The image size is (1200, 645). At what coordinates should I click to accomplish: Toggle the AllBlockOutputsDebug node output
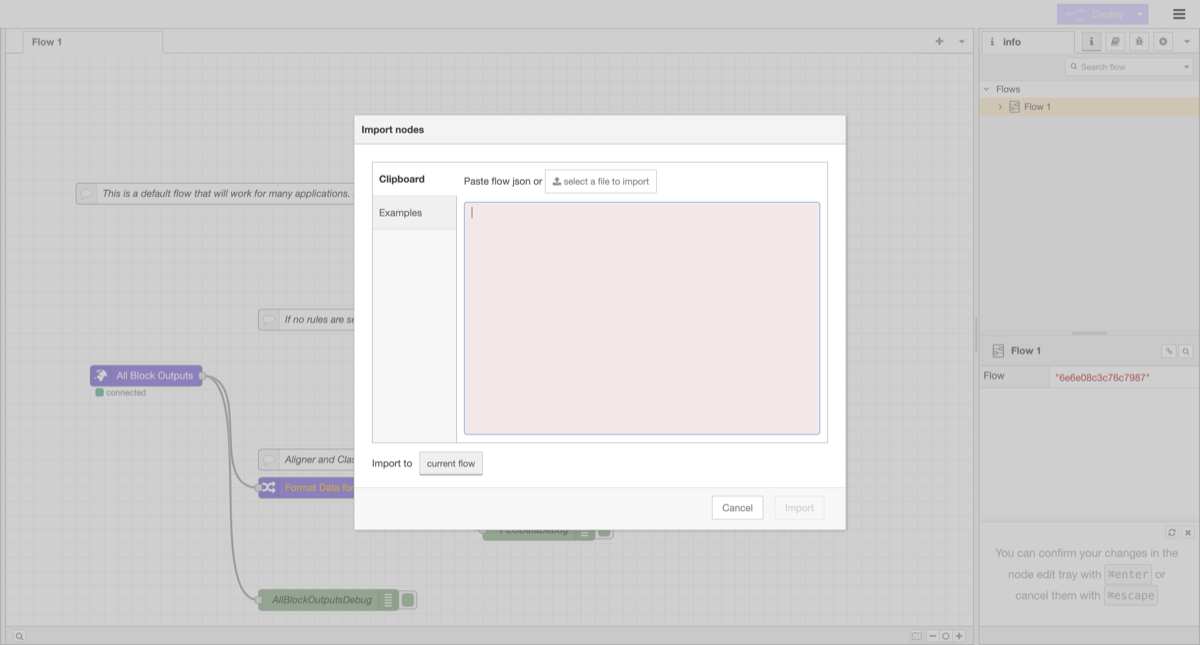tap(406, 599)
